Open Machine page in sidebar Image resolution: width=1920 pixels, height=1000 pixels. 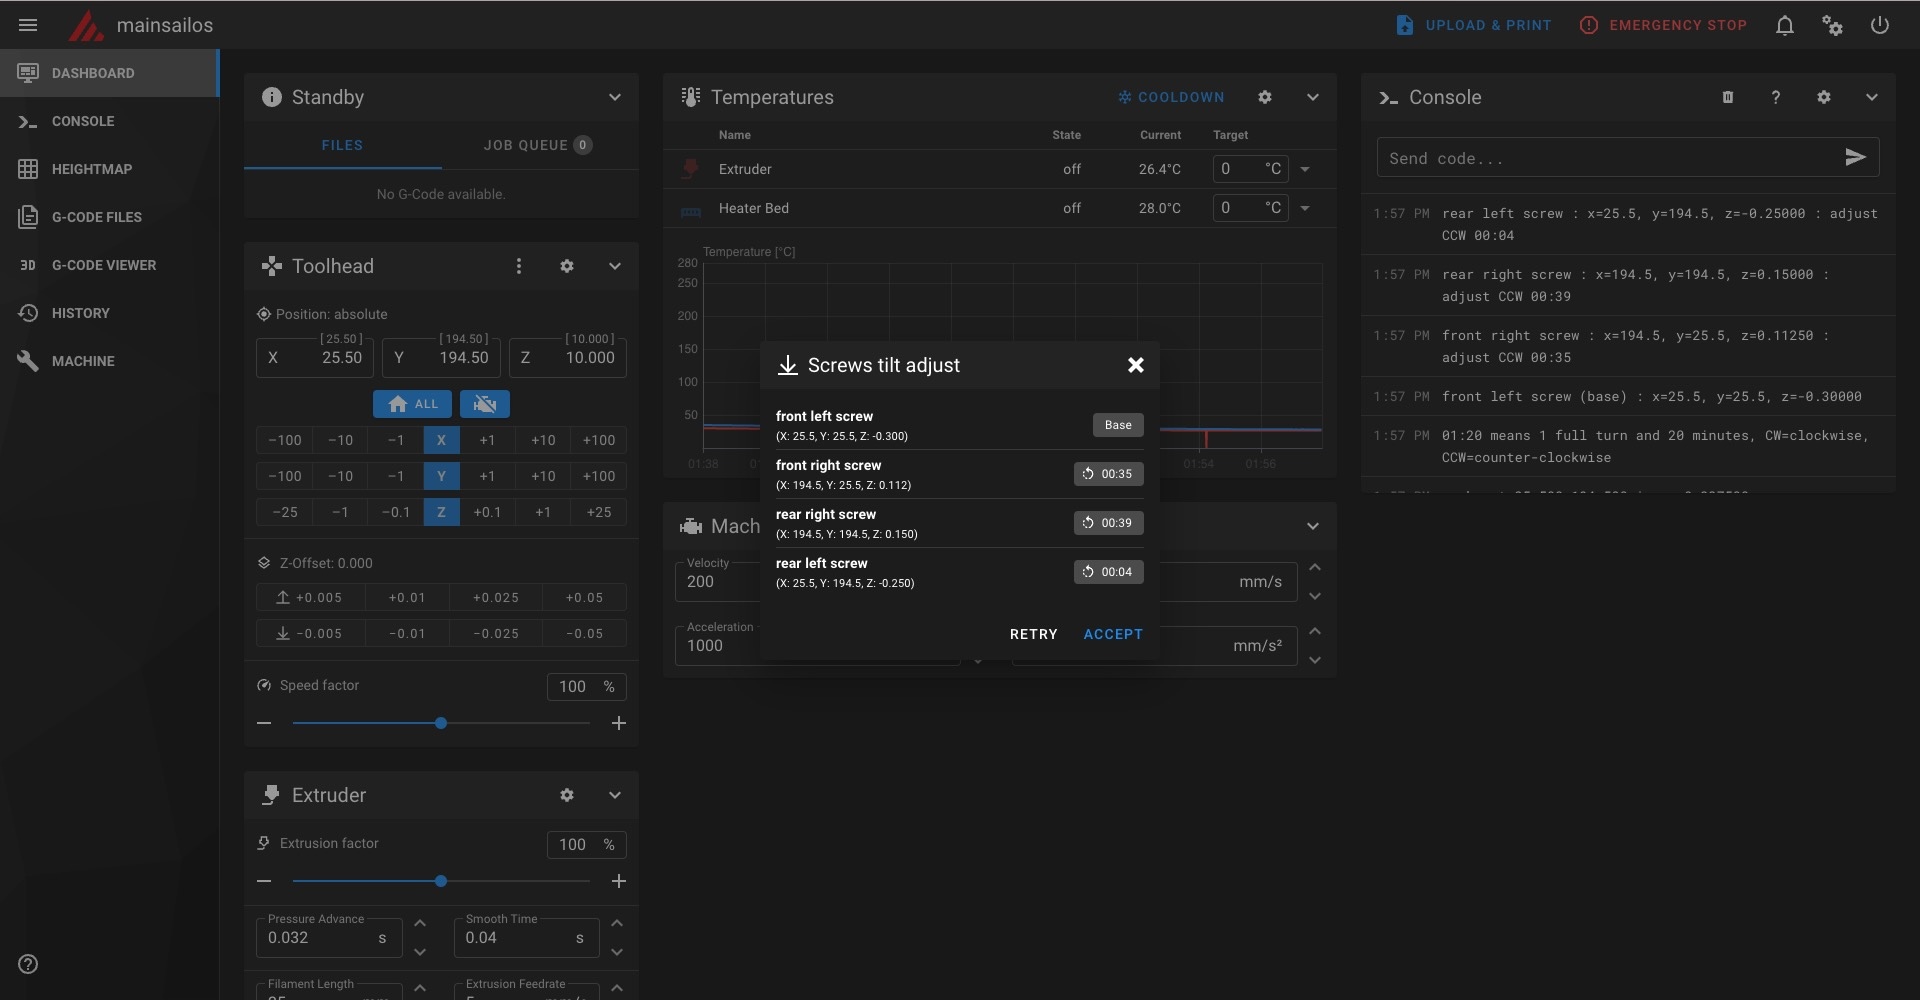point(109,361)
